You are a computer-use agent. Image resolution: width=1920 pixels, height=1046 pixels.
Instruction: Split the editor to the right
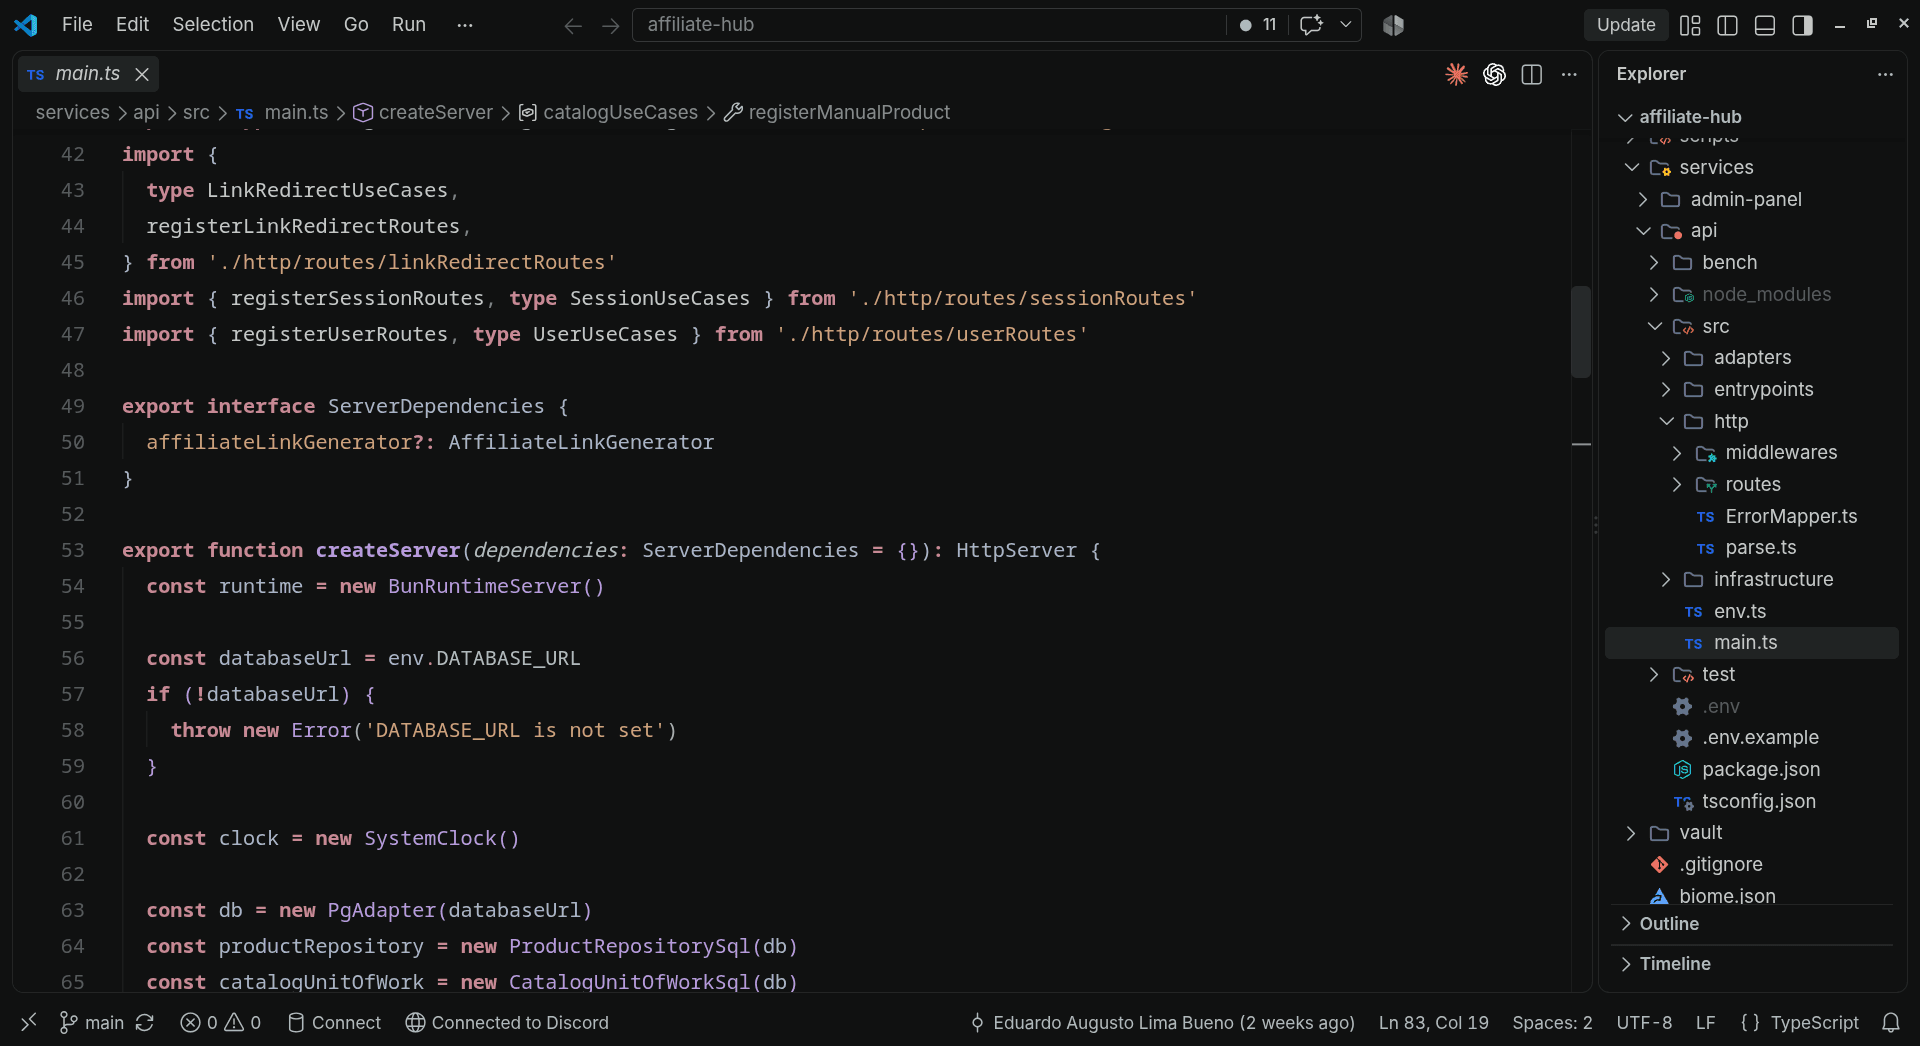[1531, 74]
